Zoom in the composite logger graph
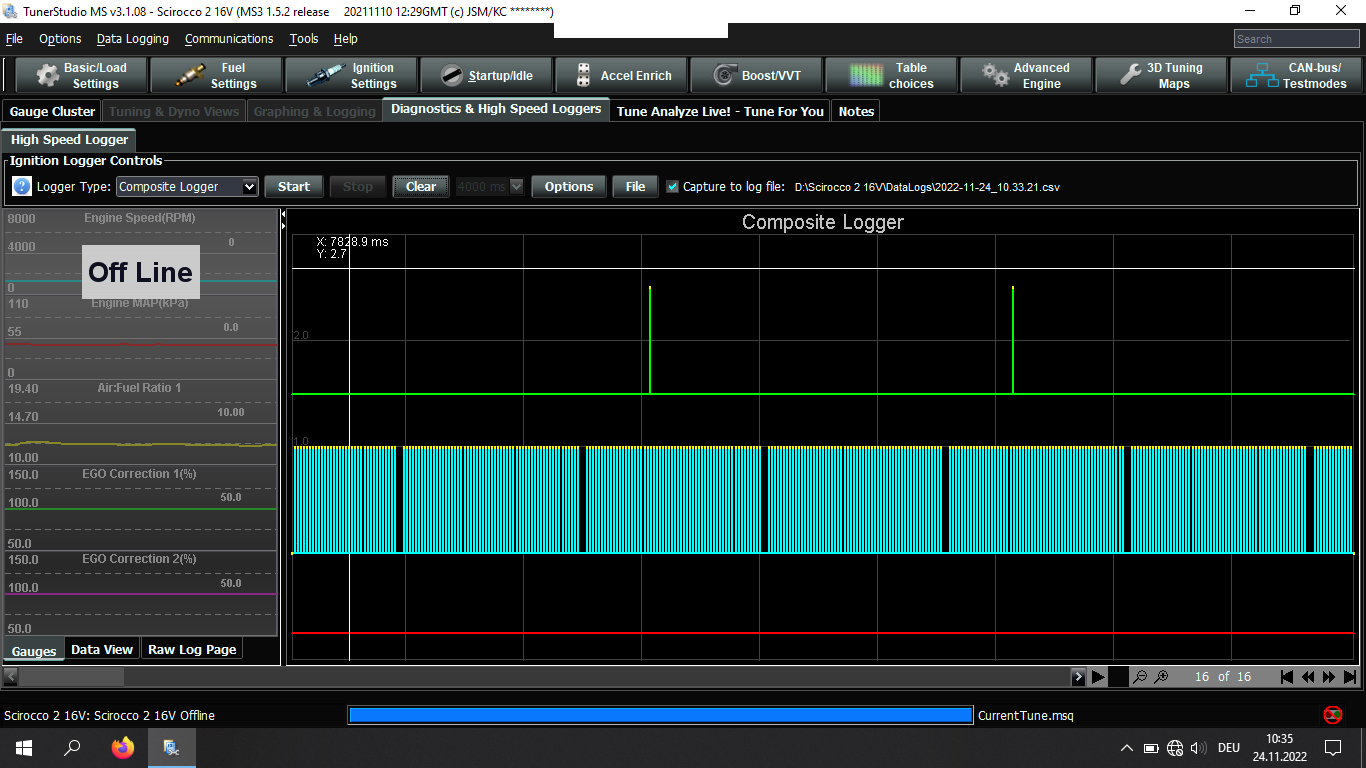The width and height of the screenshot is (1366, 768). [x=1161, y=677]
